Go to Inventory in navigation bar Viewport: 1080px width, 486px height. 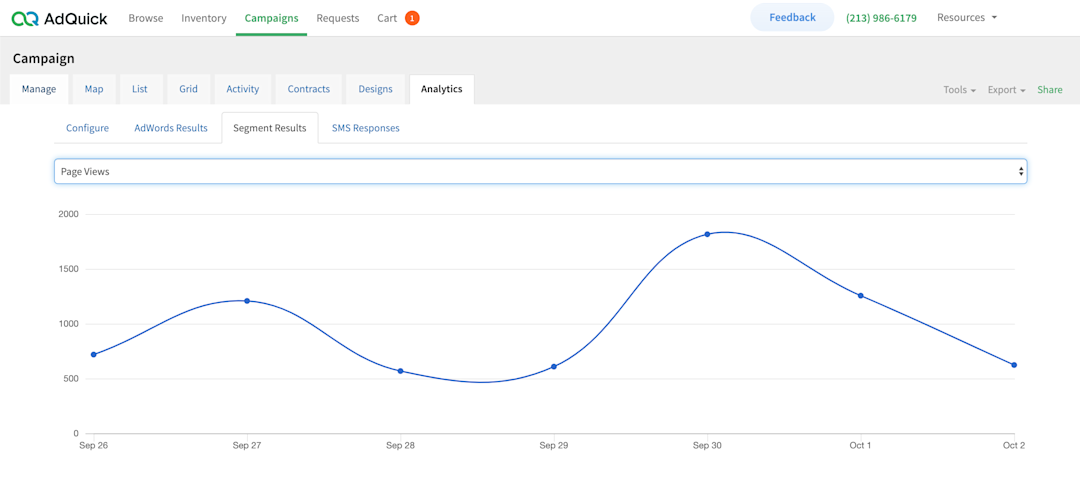click(204, 18)
